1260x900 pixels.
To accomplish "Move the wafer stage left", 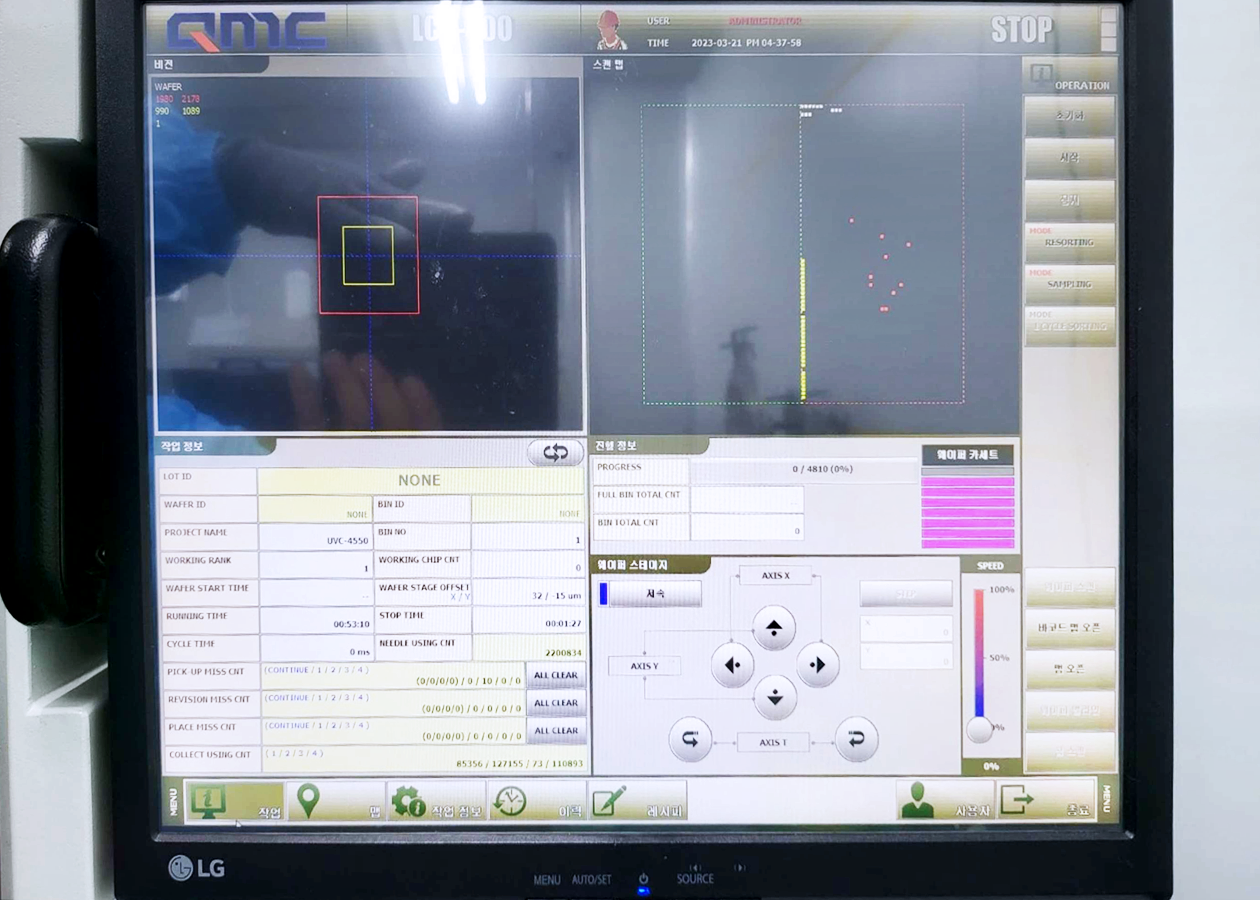I will 732,665.
